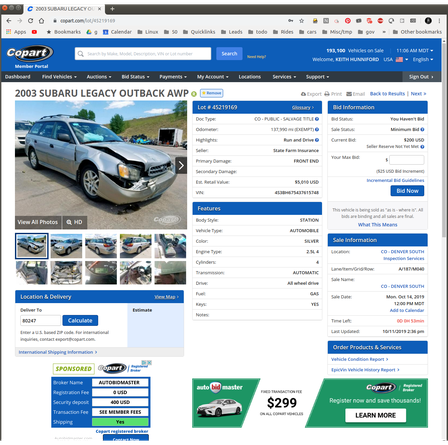The width and height of the screenshot is (448, 445).
Task: Show next vehicle photo arrow
Action: [181, 165]
